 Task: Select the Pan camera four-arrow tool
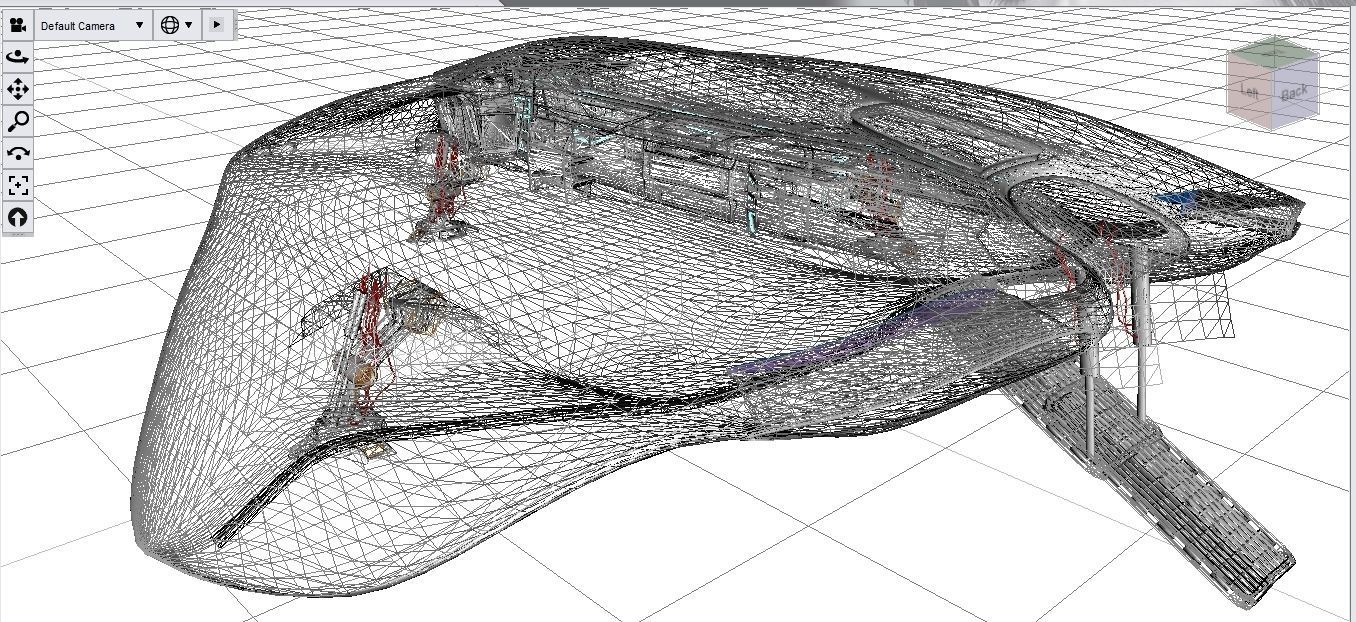click(x=17, y=89)
